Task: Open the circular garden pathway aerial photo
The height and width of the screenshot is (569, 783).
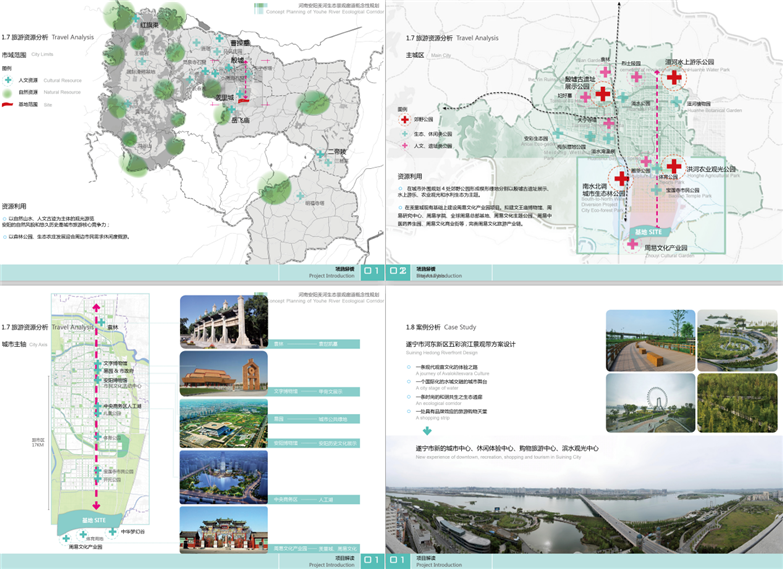Action: (737, 340)
